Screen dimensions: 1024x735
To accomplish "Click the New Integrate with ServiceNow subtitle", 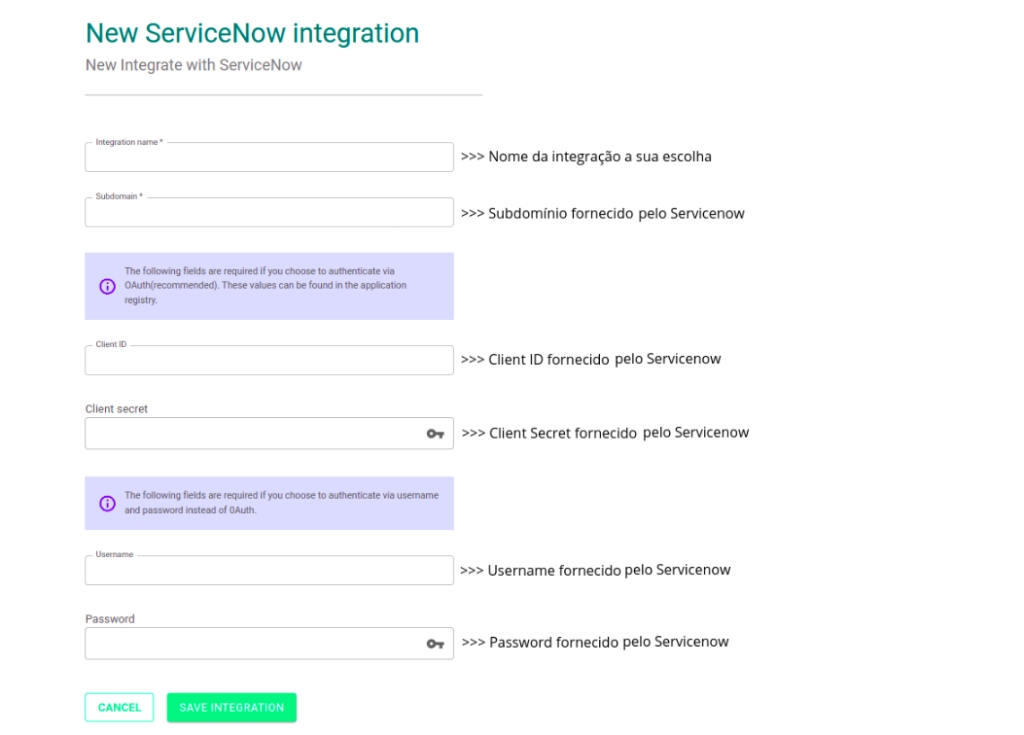I will (193, 65).
